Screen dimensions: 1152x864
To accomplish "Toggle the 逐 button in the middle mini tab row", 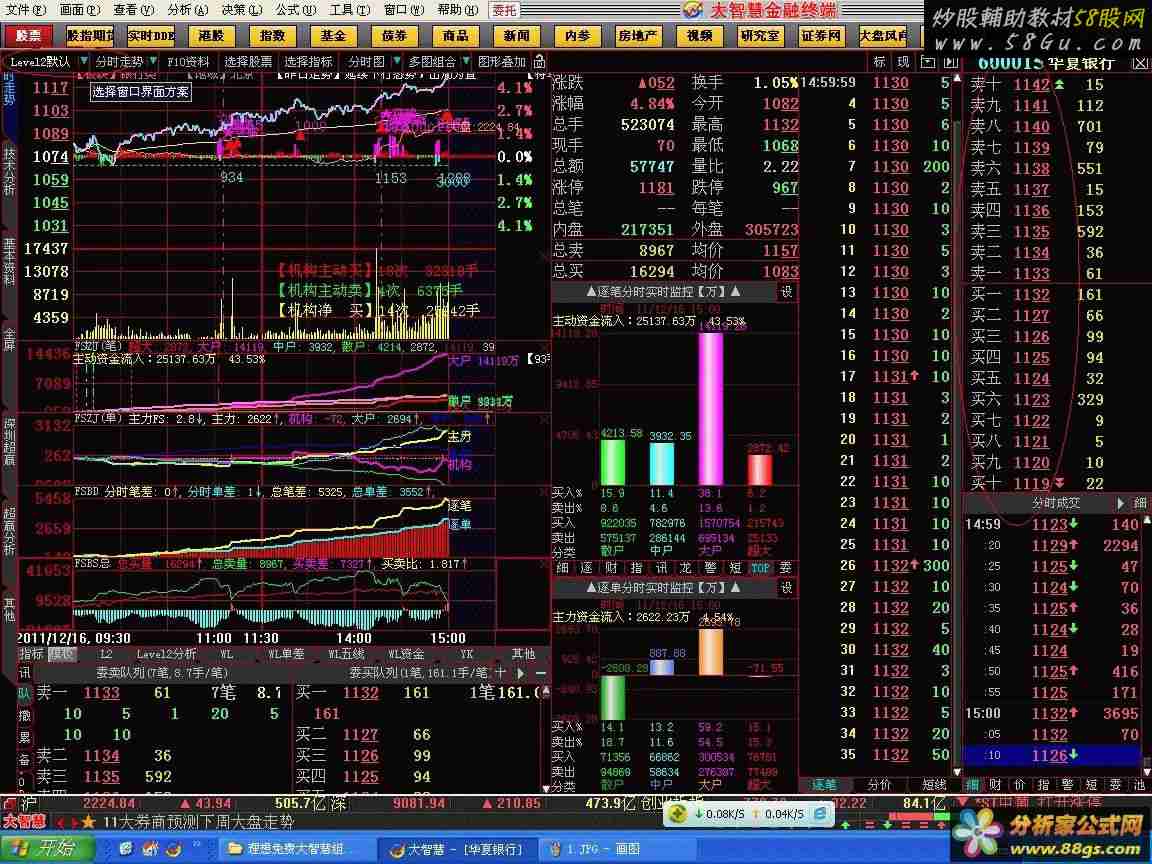I will point(586,567).
